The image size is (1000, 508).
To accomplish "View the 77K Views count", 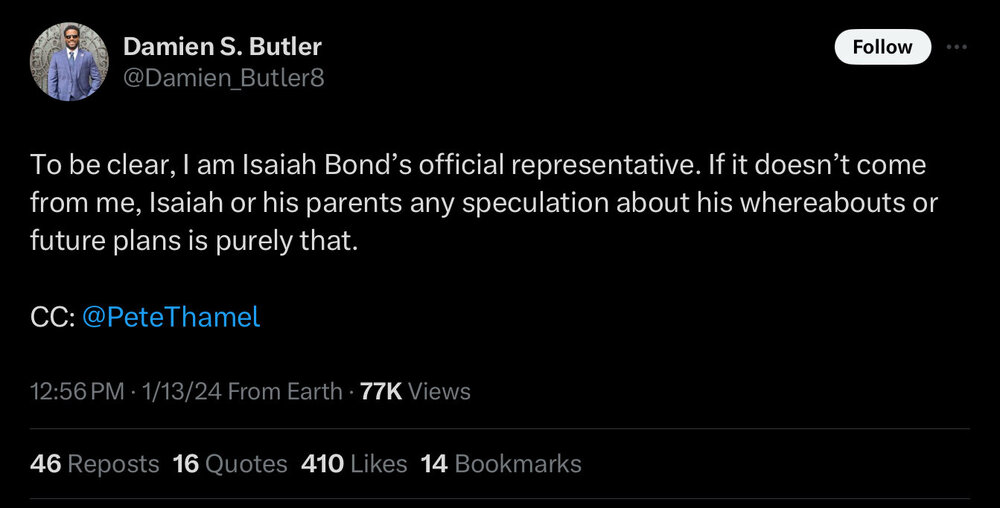I will click(415, 391).
